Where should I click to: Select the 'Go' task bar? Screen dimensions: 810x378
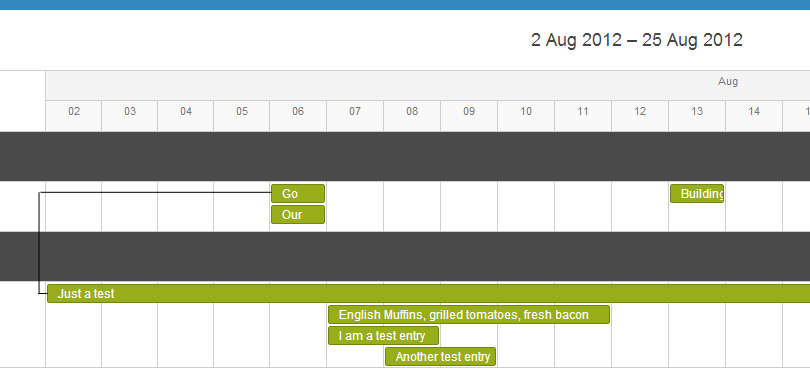pos(298,194)
